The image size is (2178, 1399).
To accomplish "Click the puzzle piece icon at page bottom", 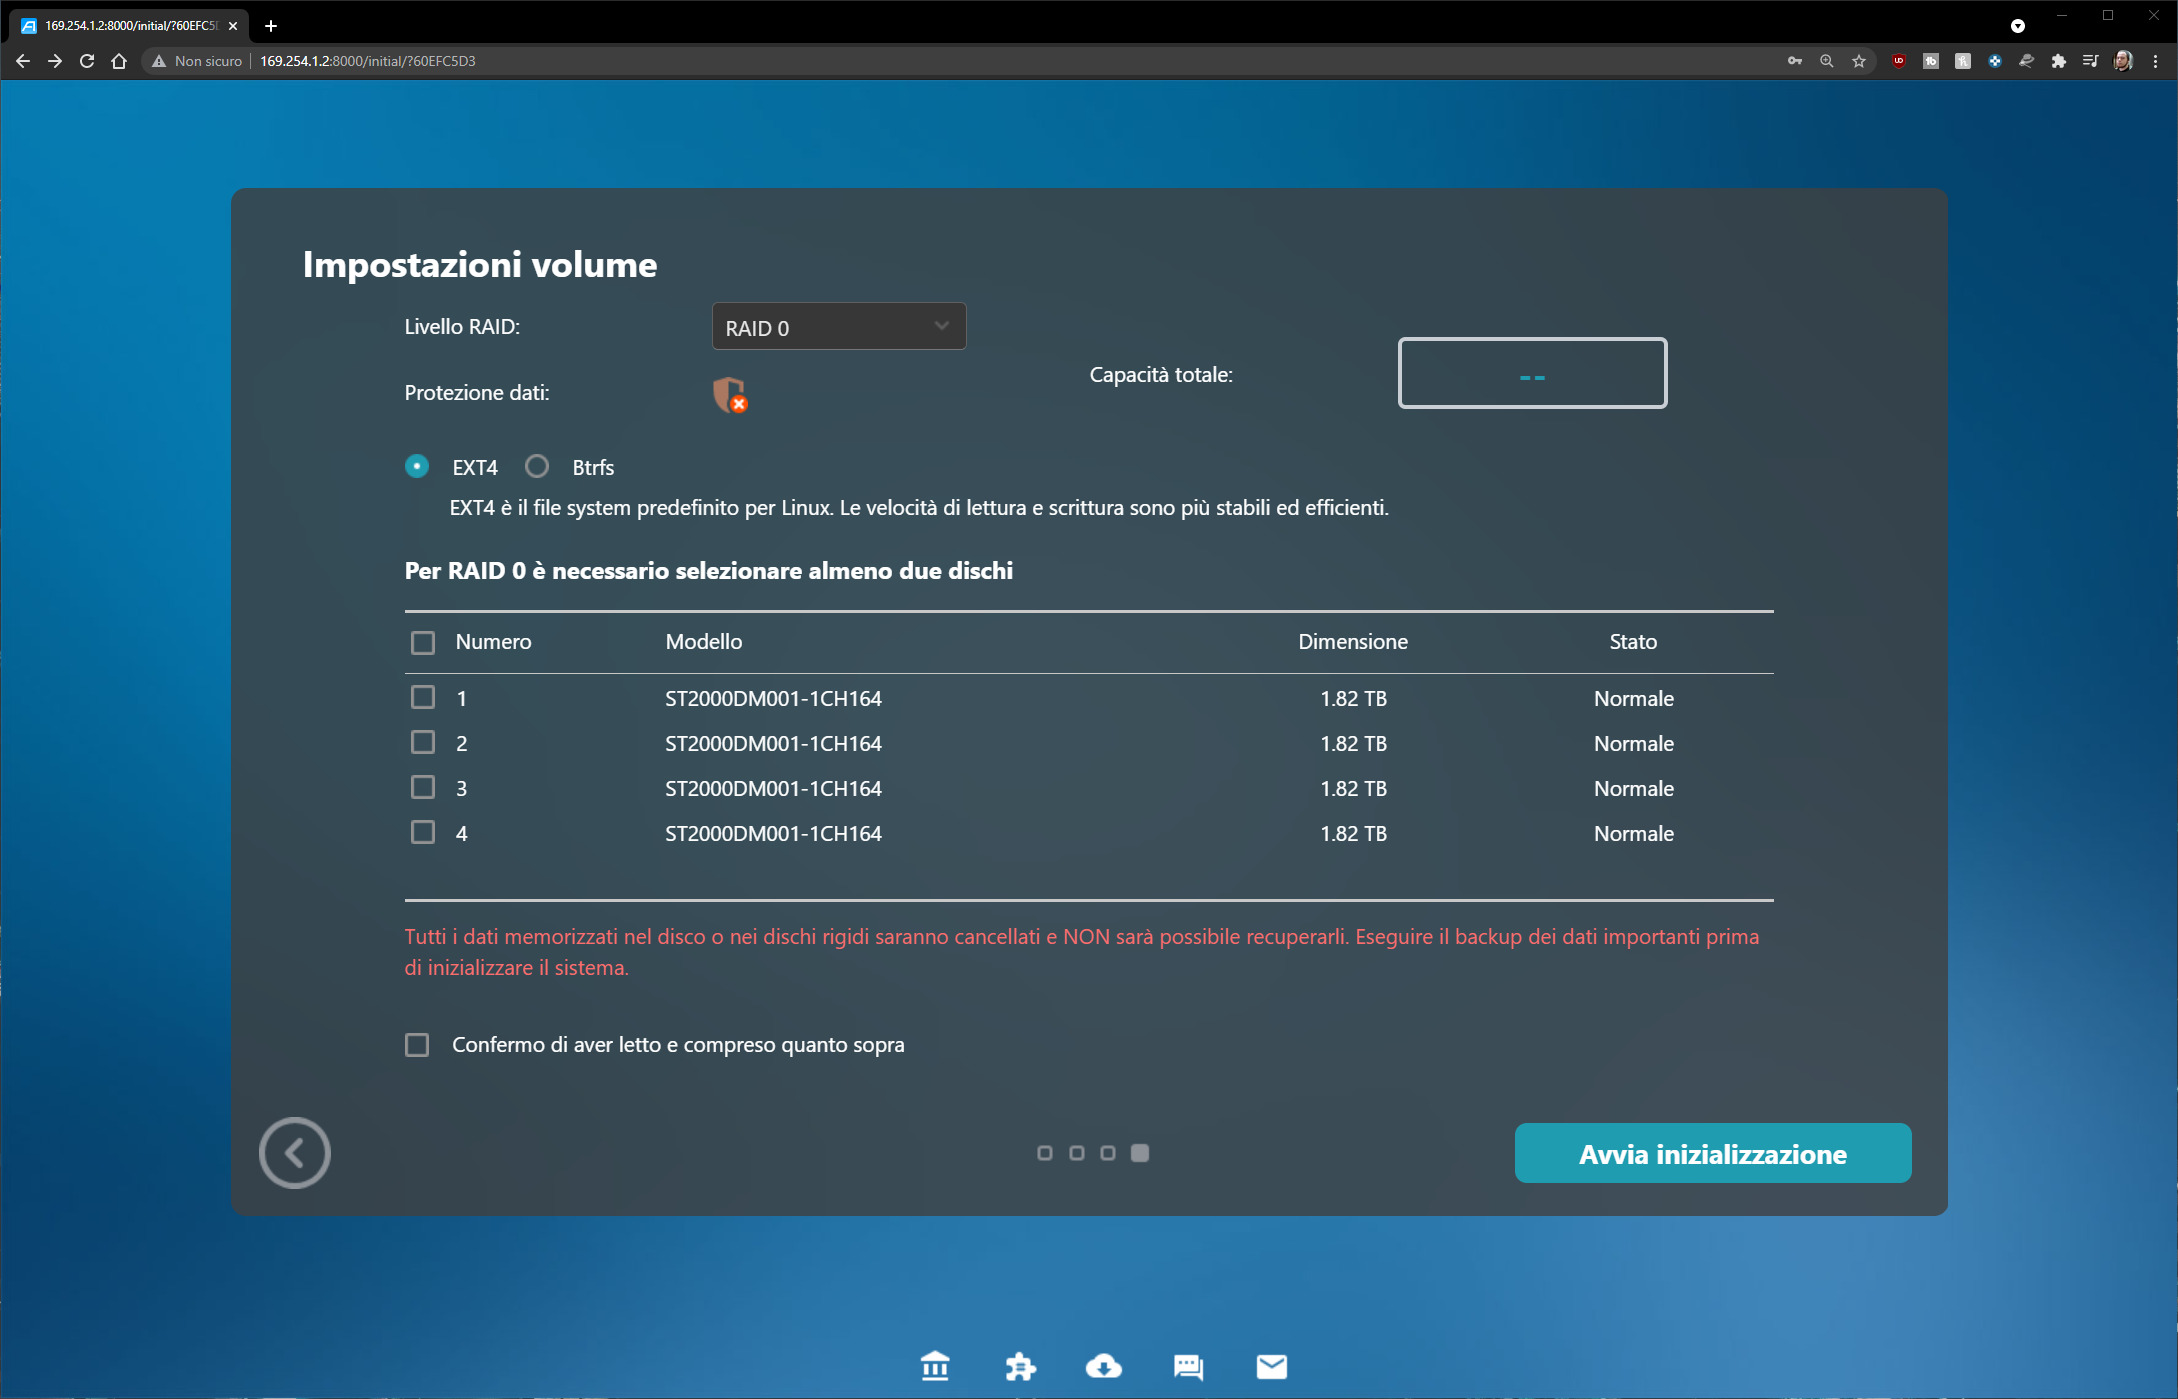I will tap(1020, 1366).
